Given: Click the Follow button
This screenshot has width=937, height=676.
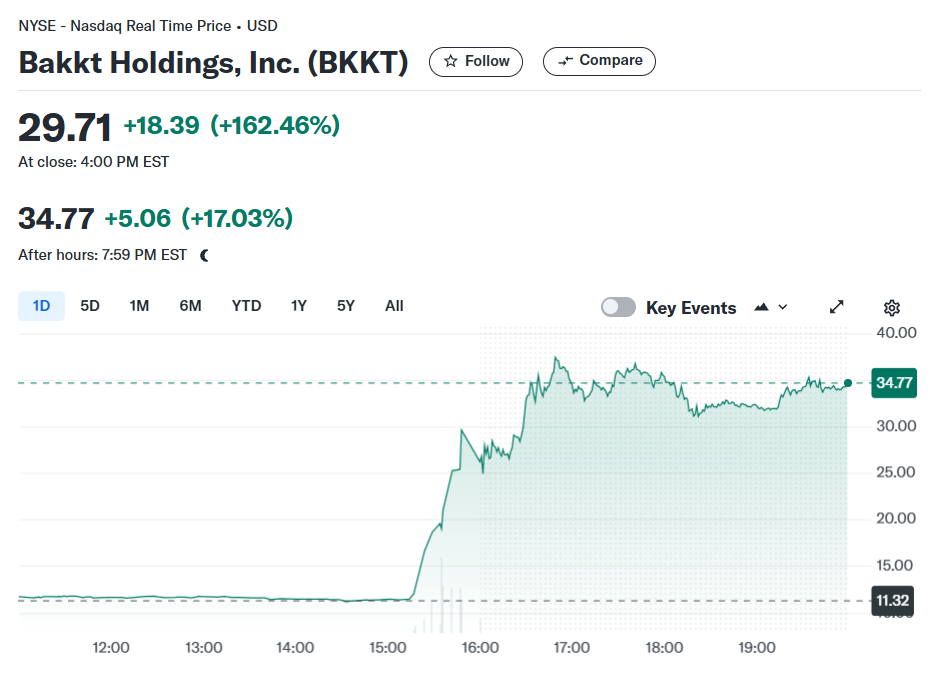Looking at the screenshot, I should [476, 62].
